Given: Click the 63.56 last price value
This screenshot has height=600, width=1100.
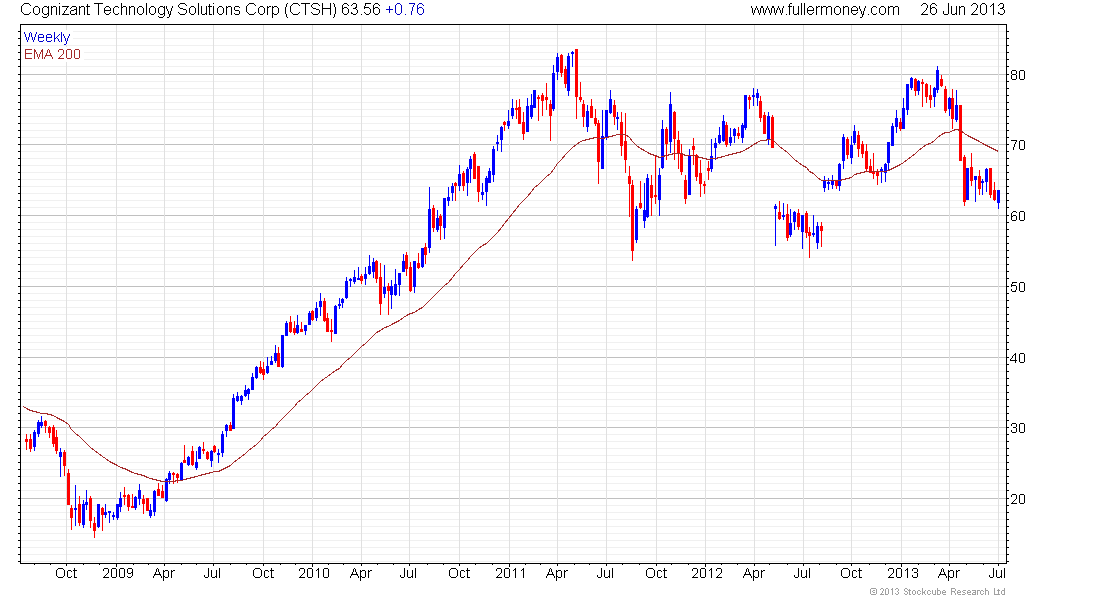Looking at the screenshot, I should click(x=361, y=10).
